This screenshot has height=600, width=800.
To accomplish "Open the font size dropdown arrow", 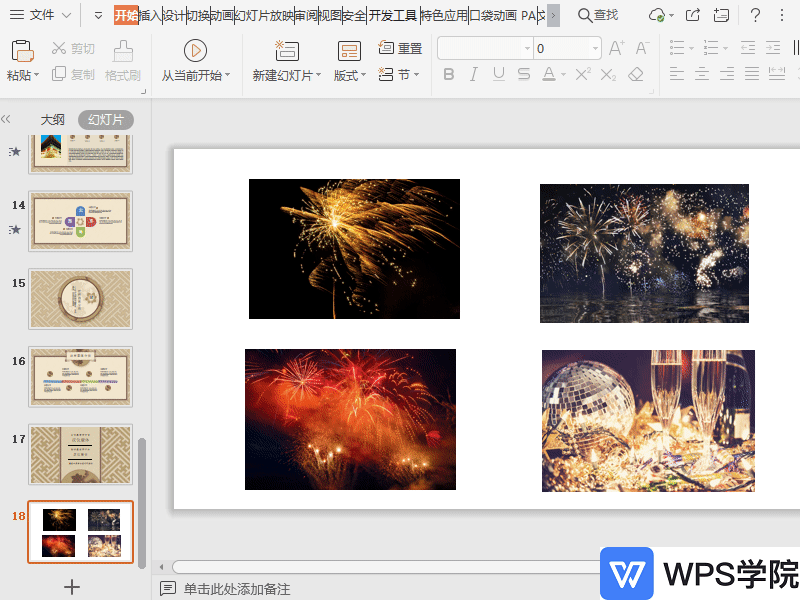I will tap(595, 48).
